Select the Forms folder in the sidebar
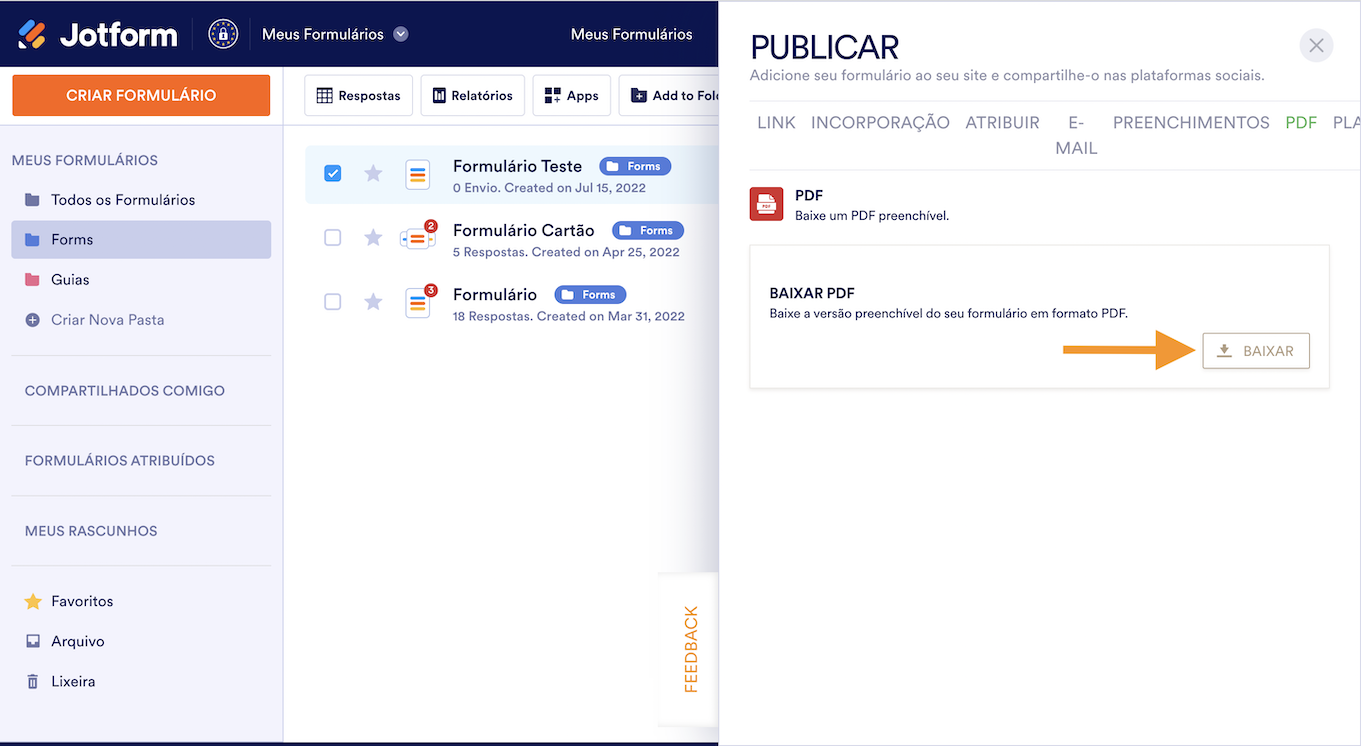Image resolution: width=1361 pixels, height=746 pixels. pos(141,240)
